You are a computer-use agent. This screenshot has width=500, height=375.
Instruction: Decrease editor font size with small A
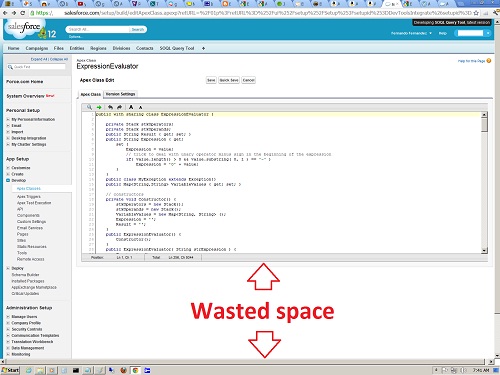click(140, 108)
